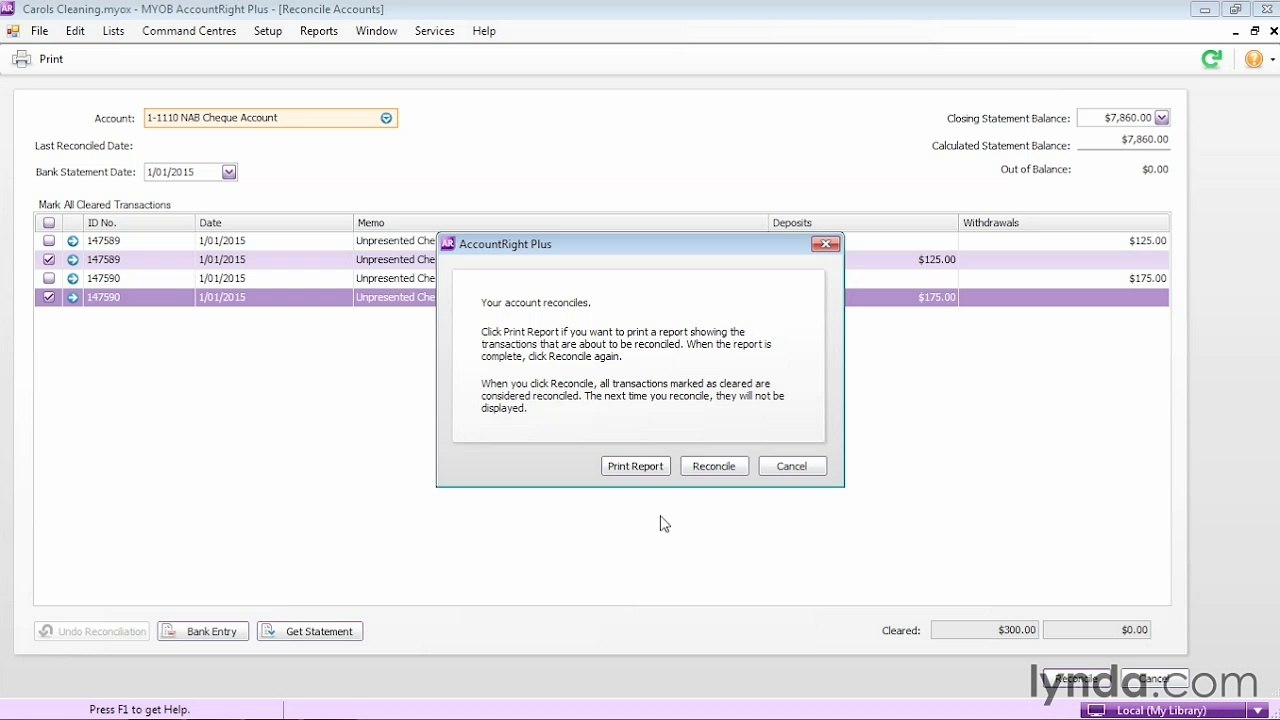This screenshot has width=1280, height=720.
Task: Open the Window menu
Action: coord(376,31)
